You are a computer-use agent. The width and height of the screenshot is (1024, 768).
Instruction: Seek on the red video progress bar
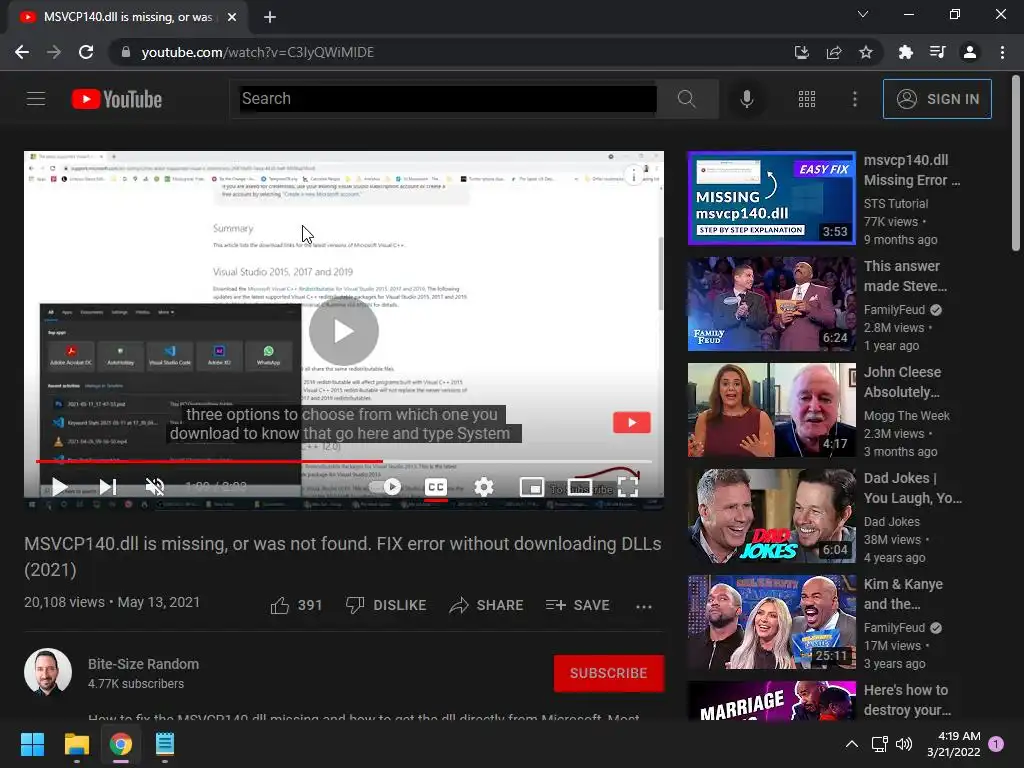point(344,461)
